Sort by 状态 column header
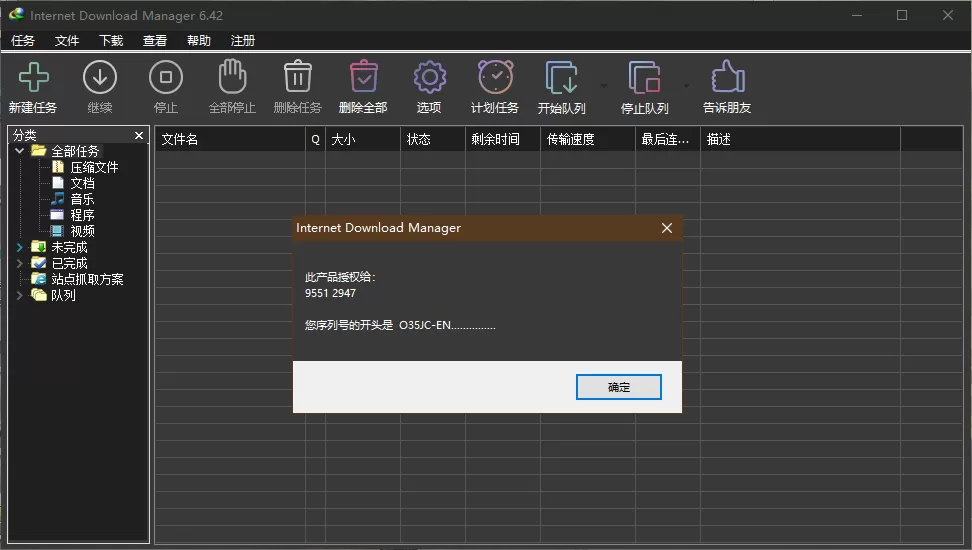This screenshot has width=972, height=550. click(x=433, y=140)
